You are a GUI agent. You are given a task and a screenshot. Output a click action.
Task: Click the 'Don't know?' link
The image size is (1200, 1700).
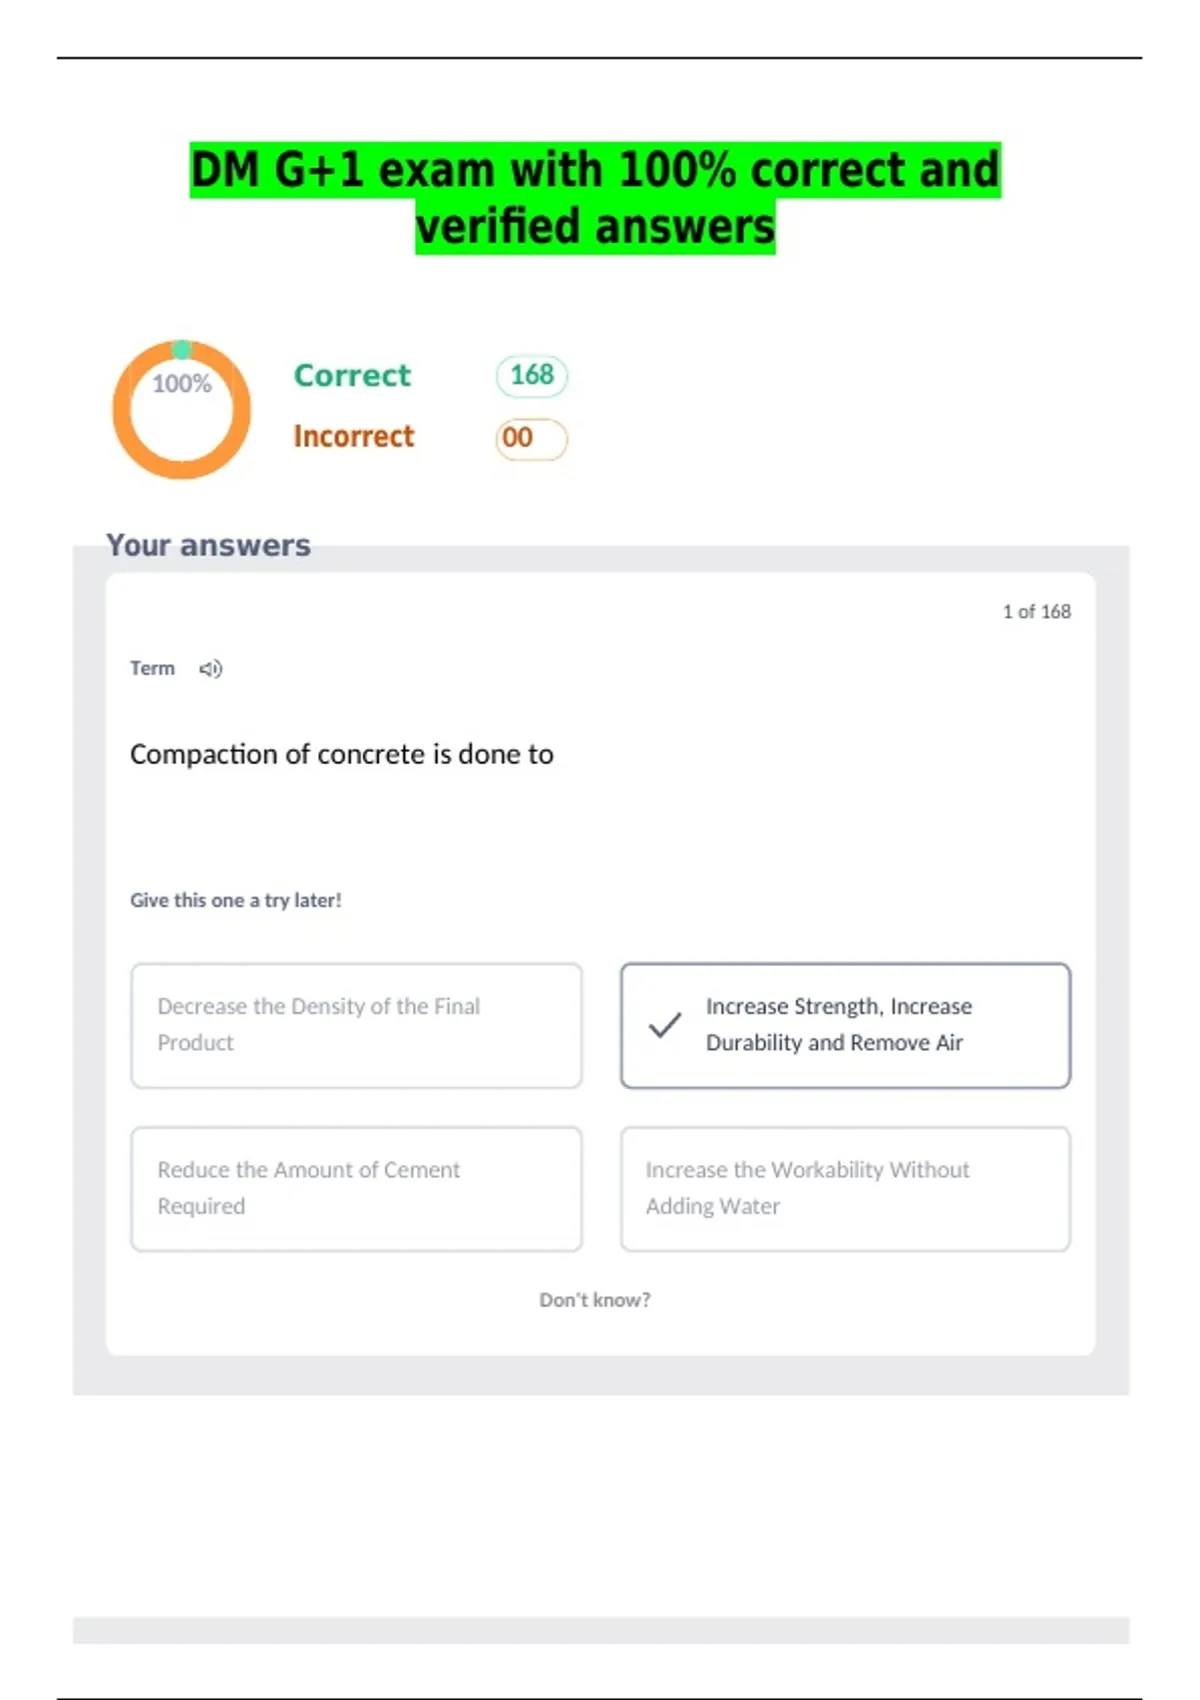click(x=595, y=1300)
